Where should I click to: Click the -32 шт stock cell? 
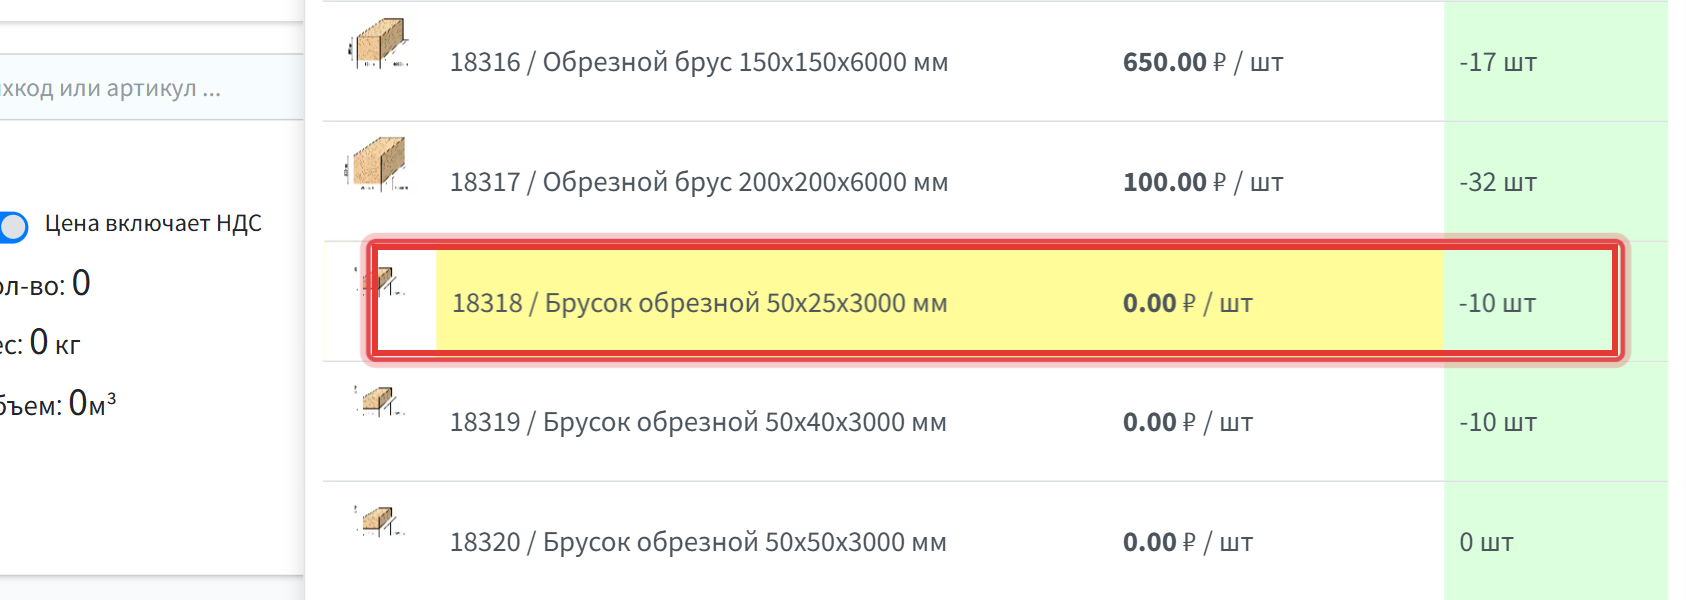pyautogui.click(x=1555, y=182)
